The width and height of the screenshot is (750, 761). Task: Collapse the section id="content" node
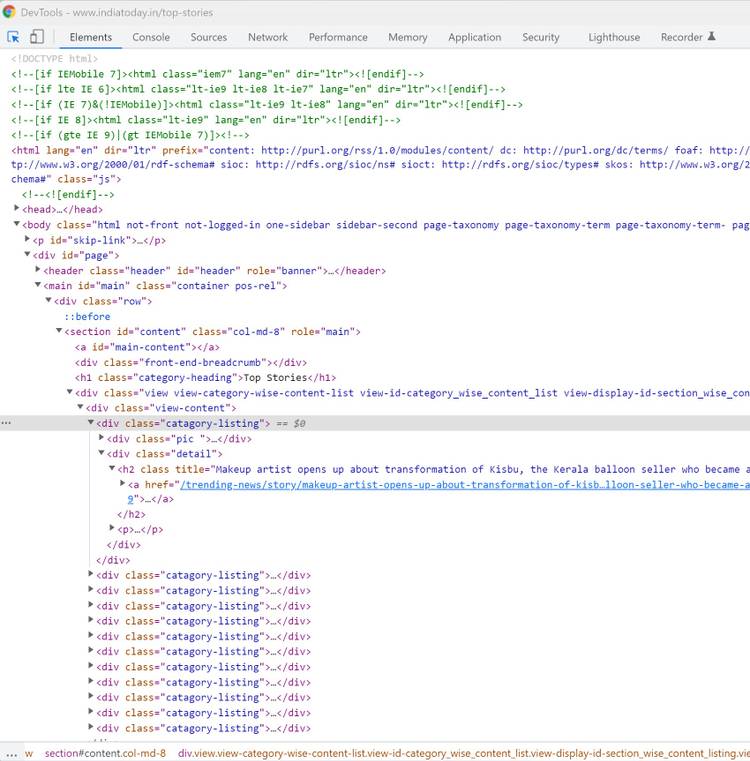pyautogui.click(x=59, y=331)
